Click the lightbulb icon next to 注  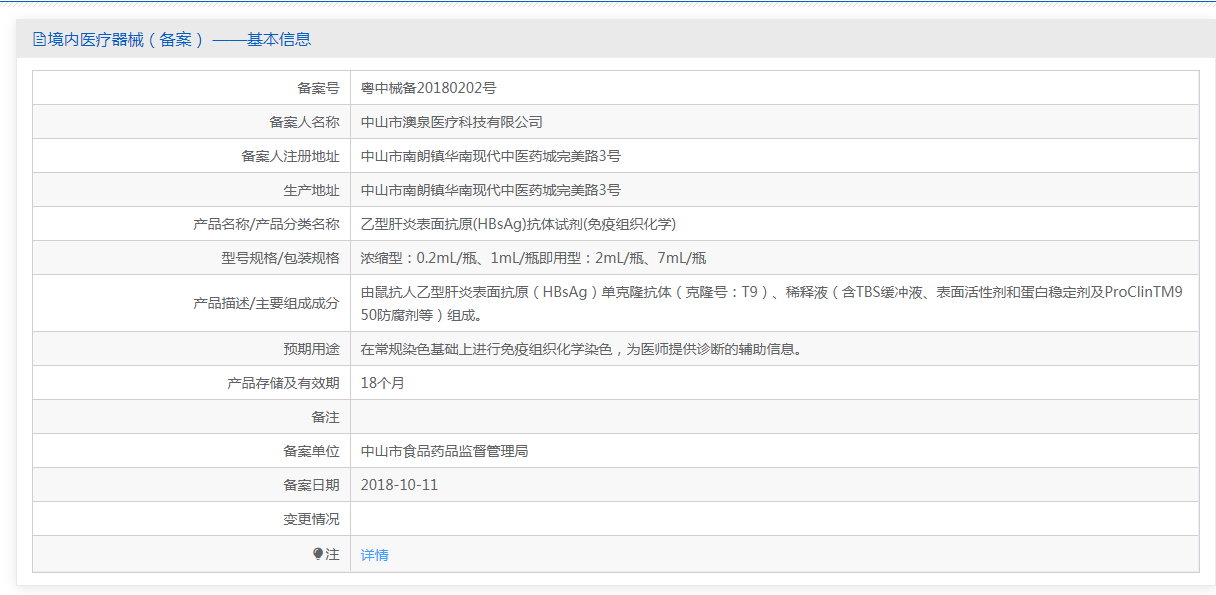318,554
